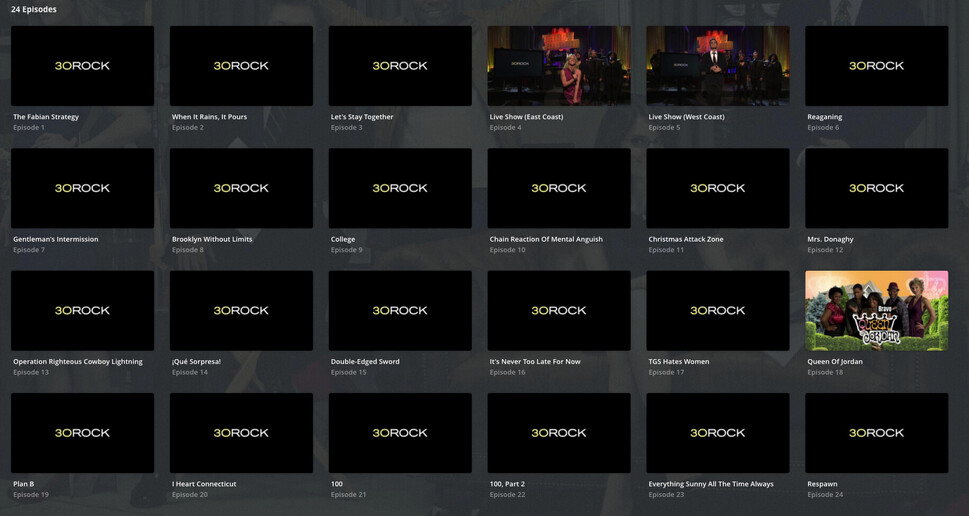The width and height of the screenshot is (969, 516).
Task: Play Live Show (East Coast) thumbnail
Action: coord(559,66)
